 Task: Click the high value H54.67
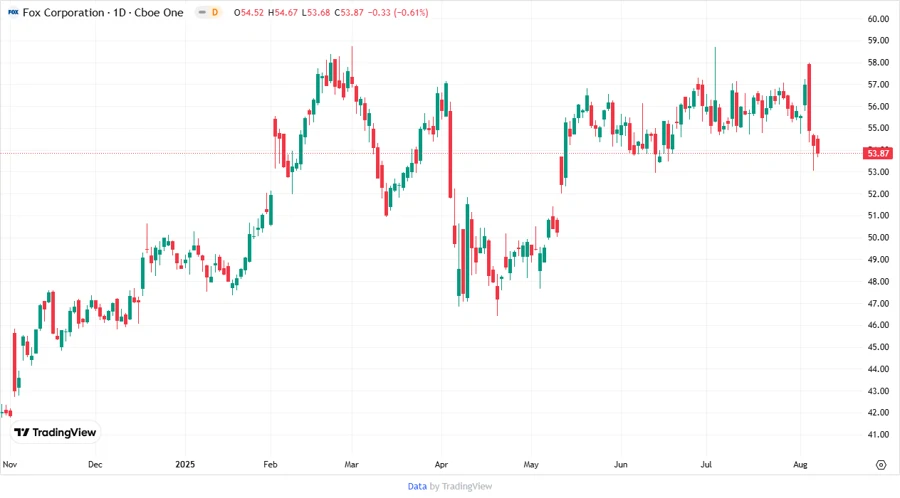(283, 12)
